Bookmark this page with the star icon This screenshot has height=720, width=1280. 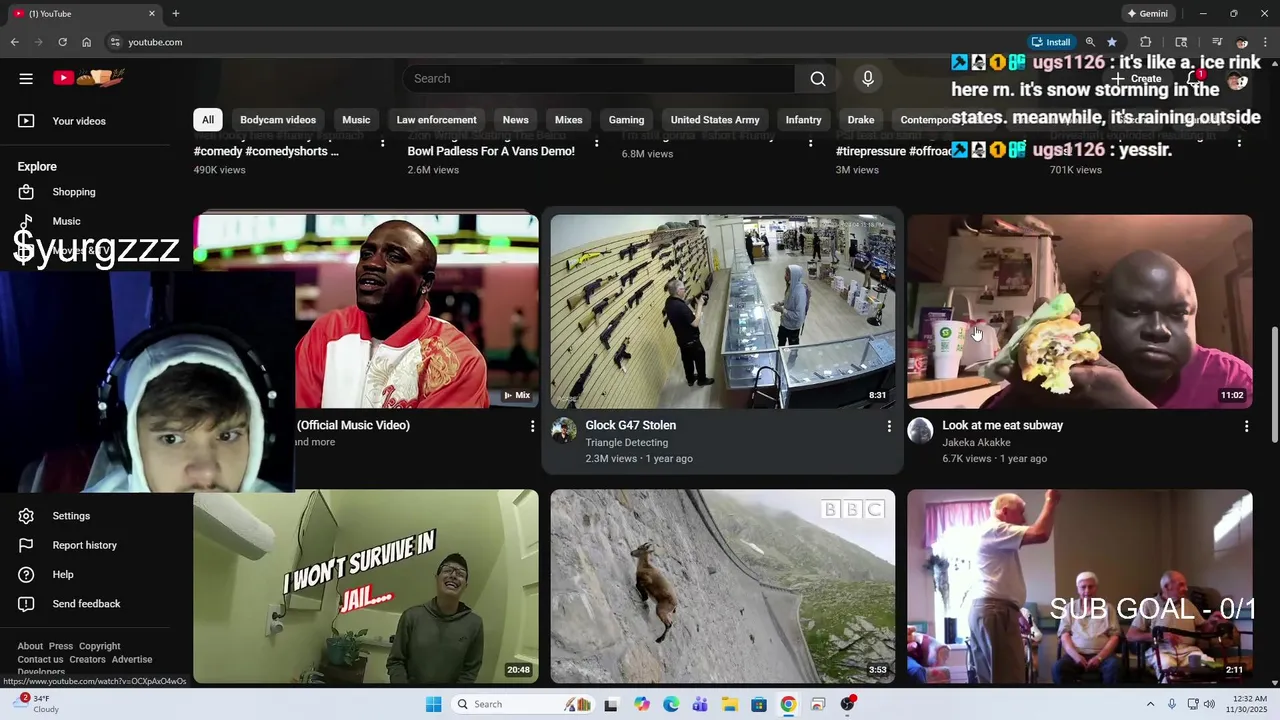pos(1112,42)
